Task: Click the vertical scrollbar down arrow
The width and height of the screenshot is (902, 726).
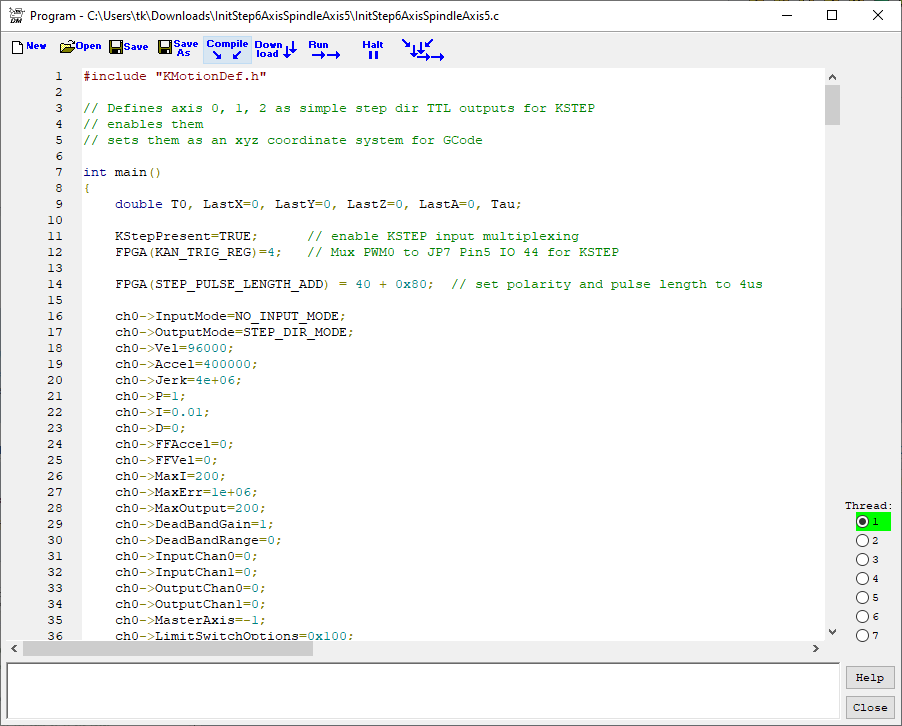Action: pos(832,631)
